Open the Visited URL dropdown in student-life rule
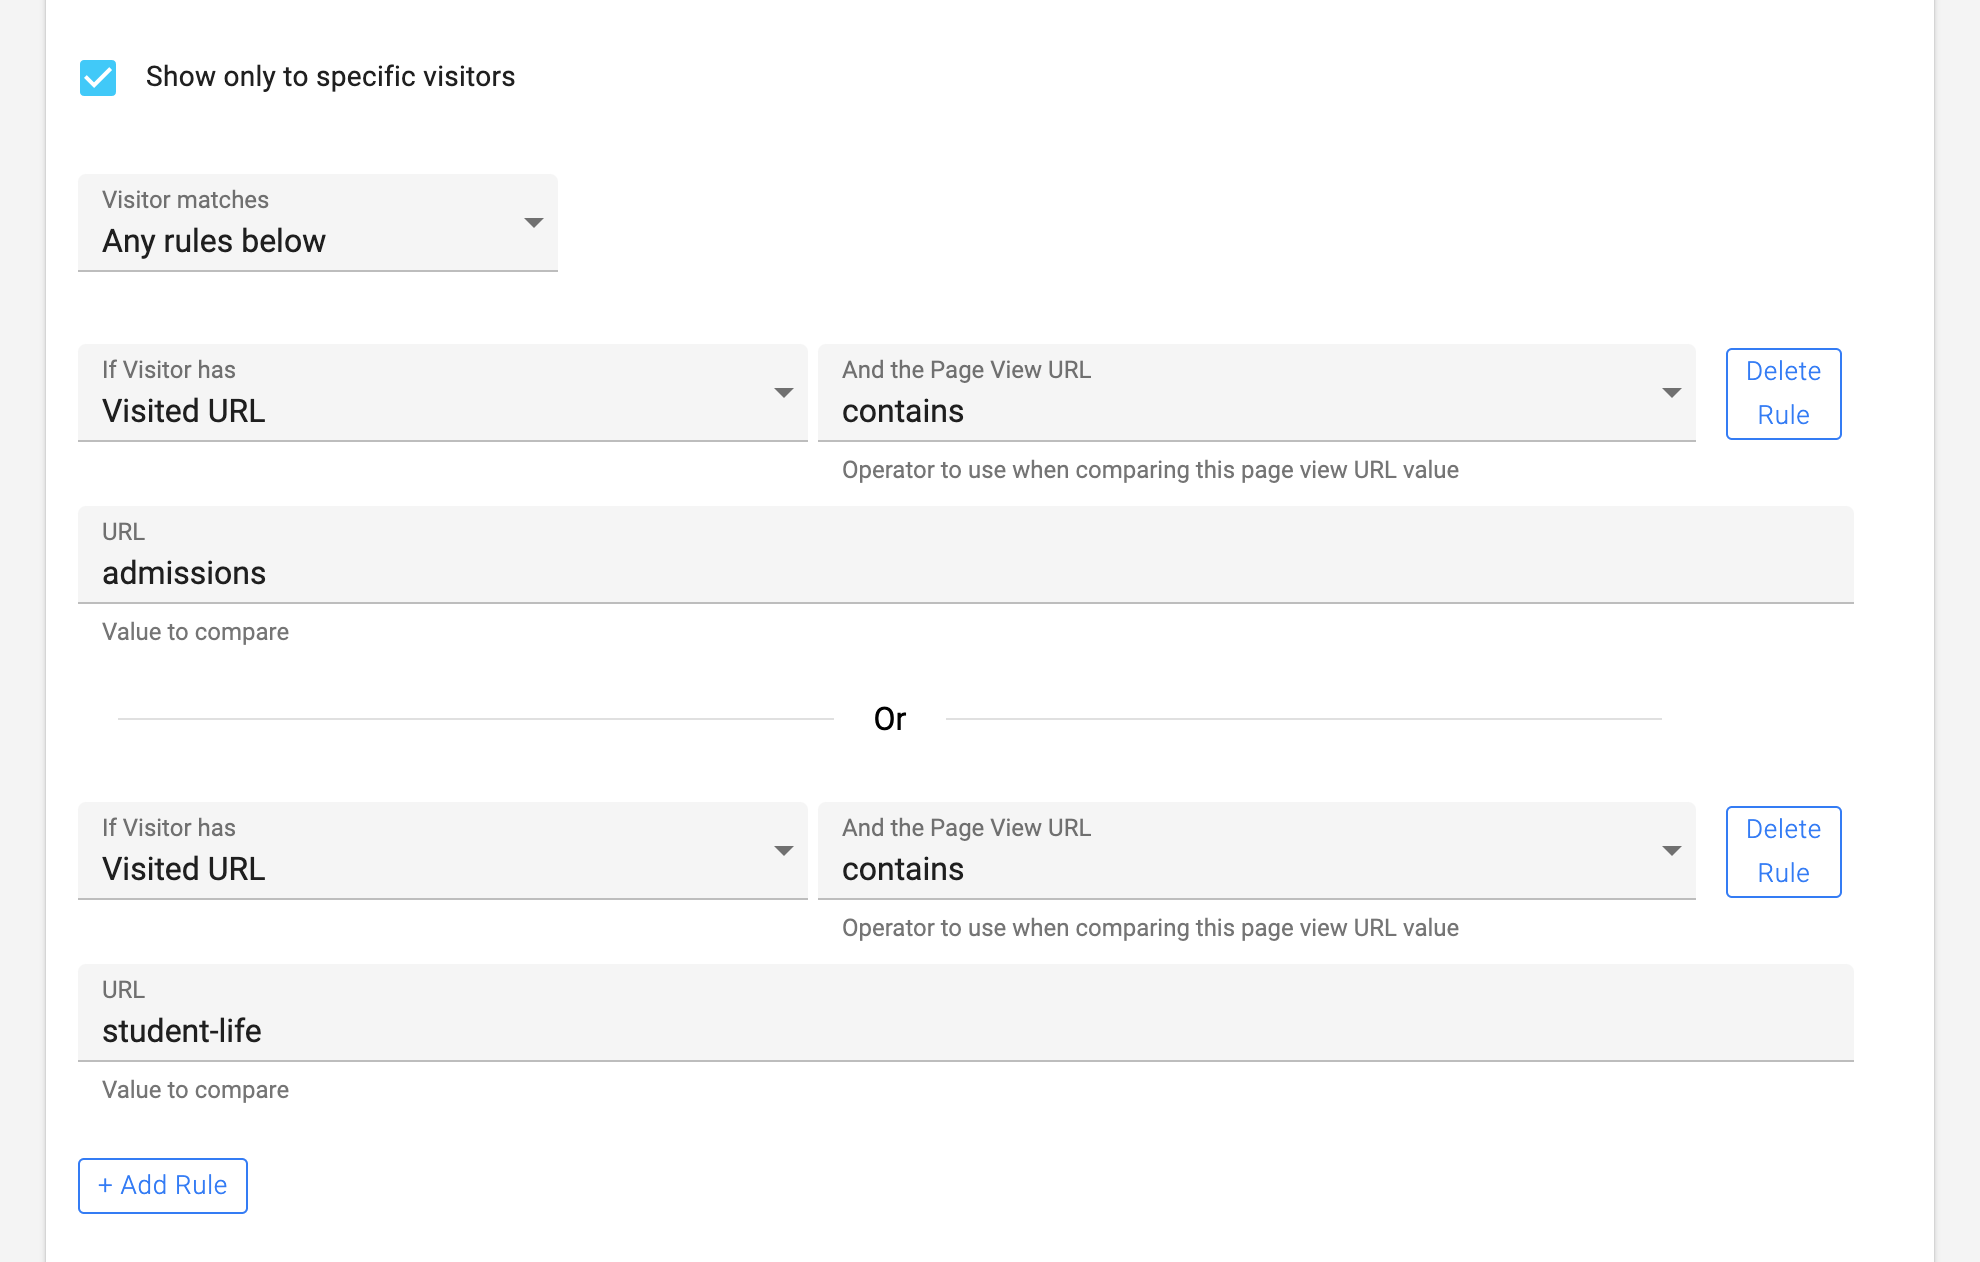1980x1262 pixels. [x=441, y=851]
